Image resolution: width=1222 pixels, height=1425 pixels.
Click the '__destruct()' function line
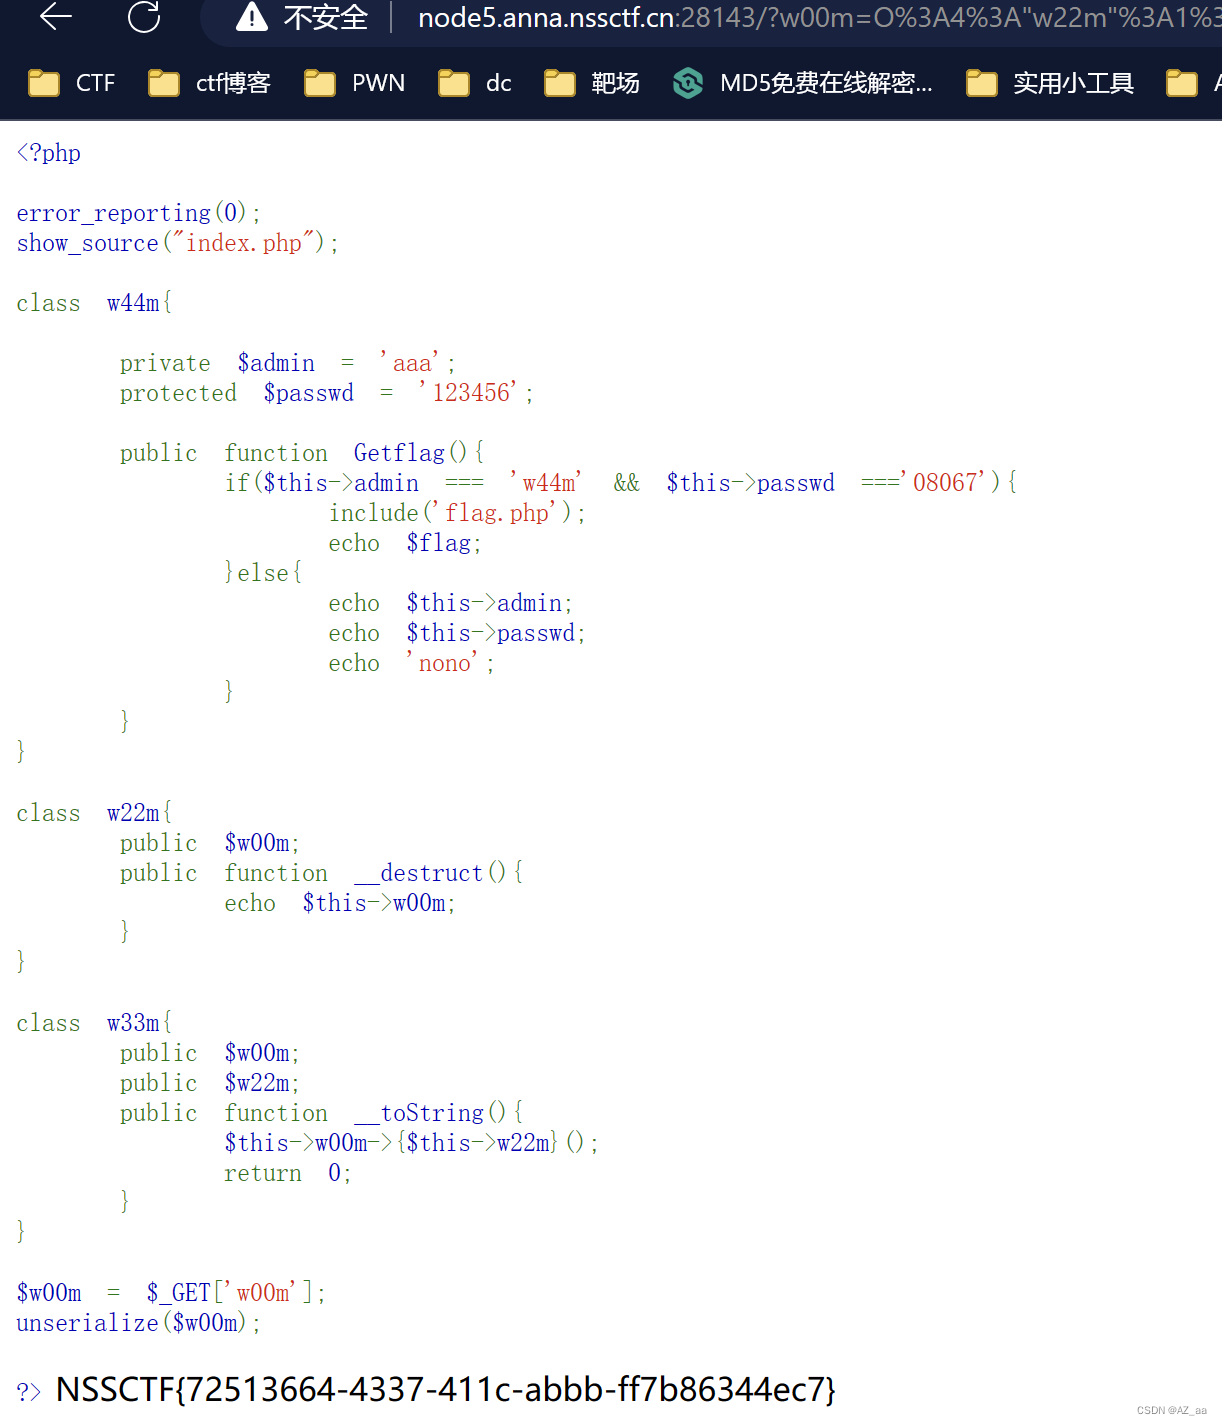tap(321, 873)
